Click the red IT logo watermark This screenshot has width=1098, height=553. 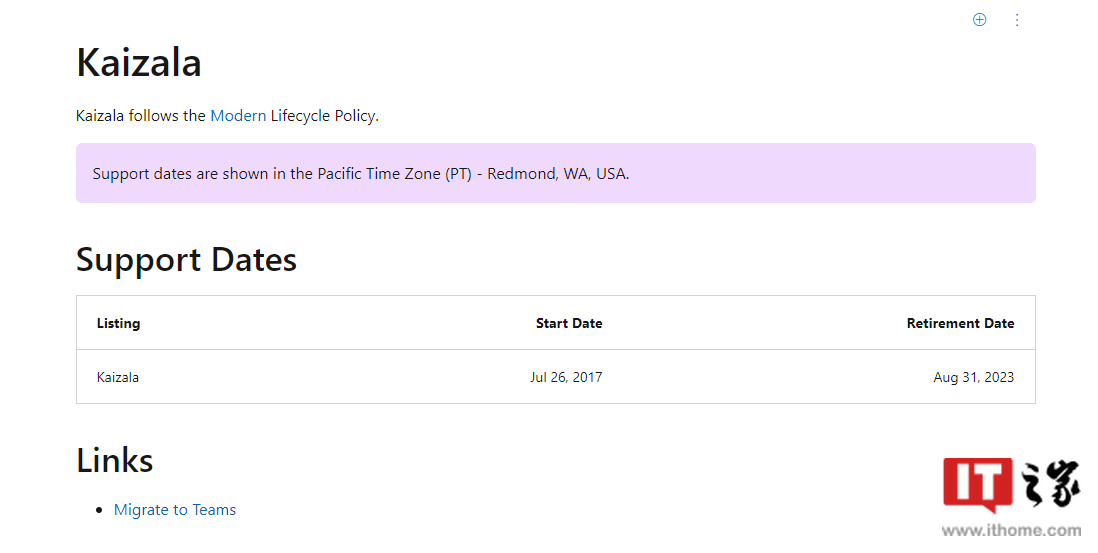pyautogui.click(x=977, y=484)
